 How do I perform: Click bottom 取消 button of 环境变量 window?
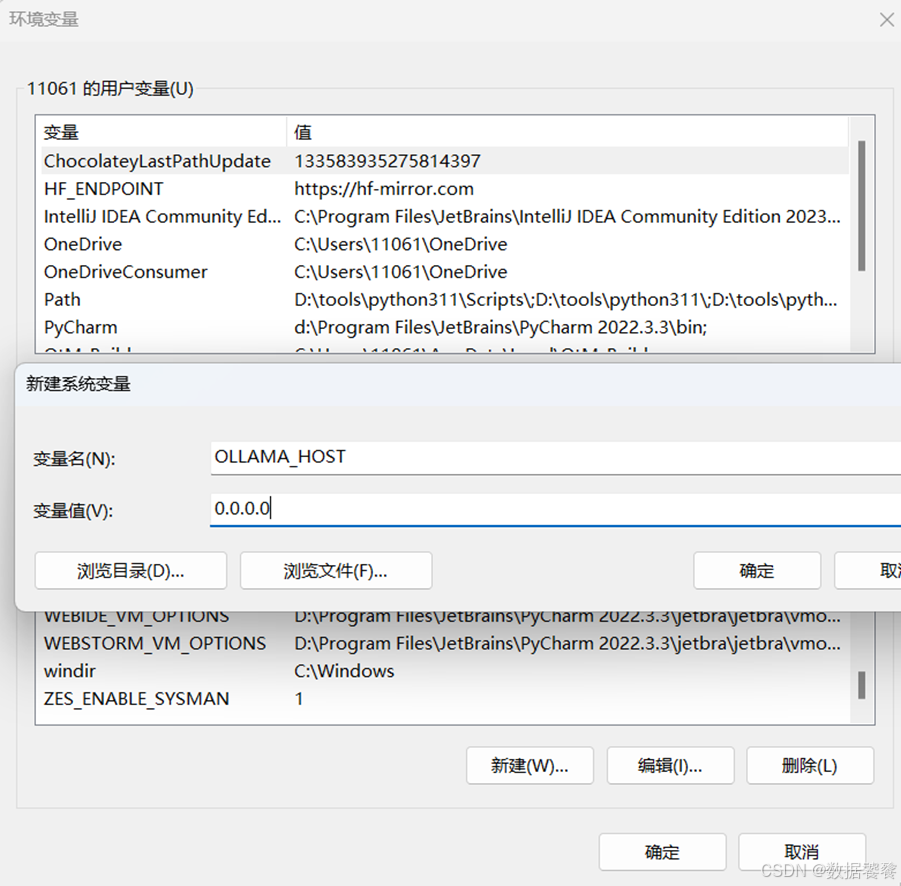[x=802, y=852]
